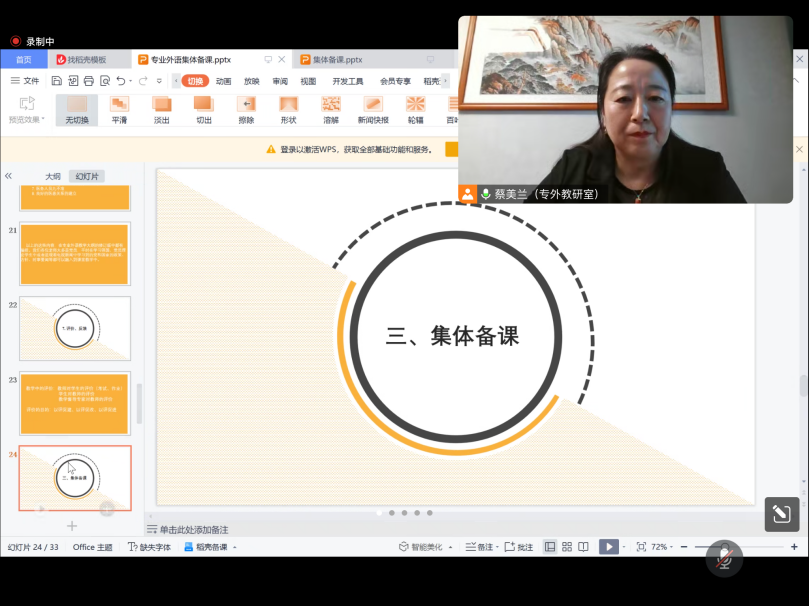
Task: Switch to the 大纲 outline tab
Action: (52, 176)
